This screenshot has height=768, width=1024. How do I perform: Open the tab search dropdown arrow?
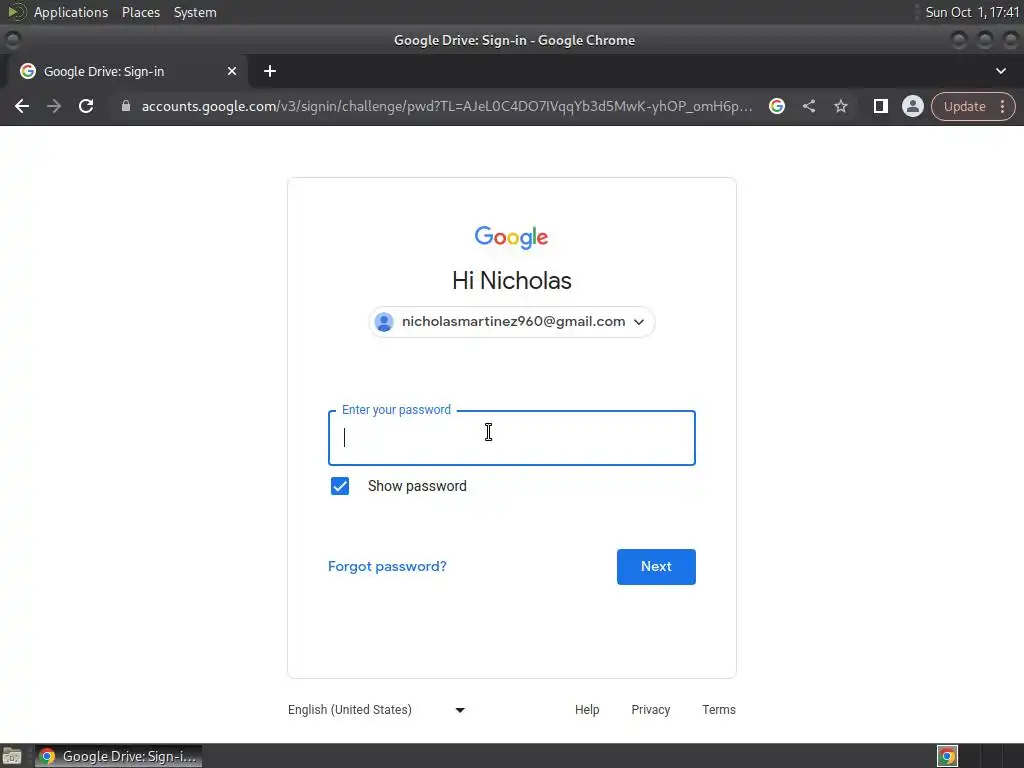tap(1000, 71)
